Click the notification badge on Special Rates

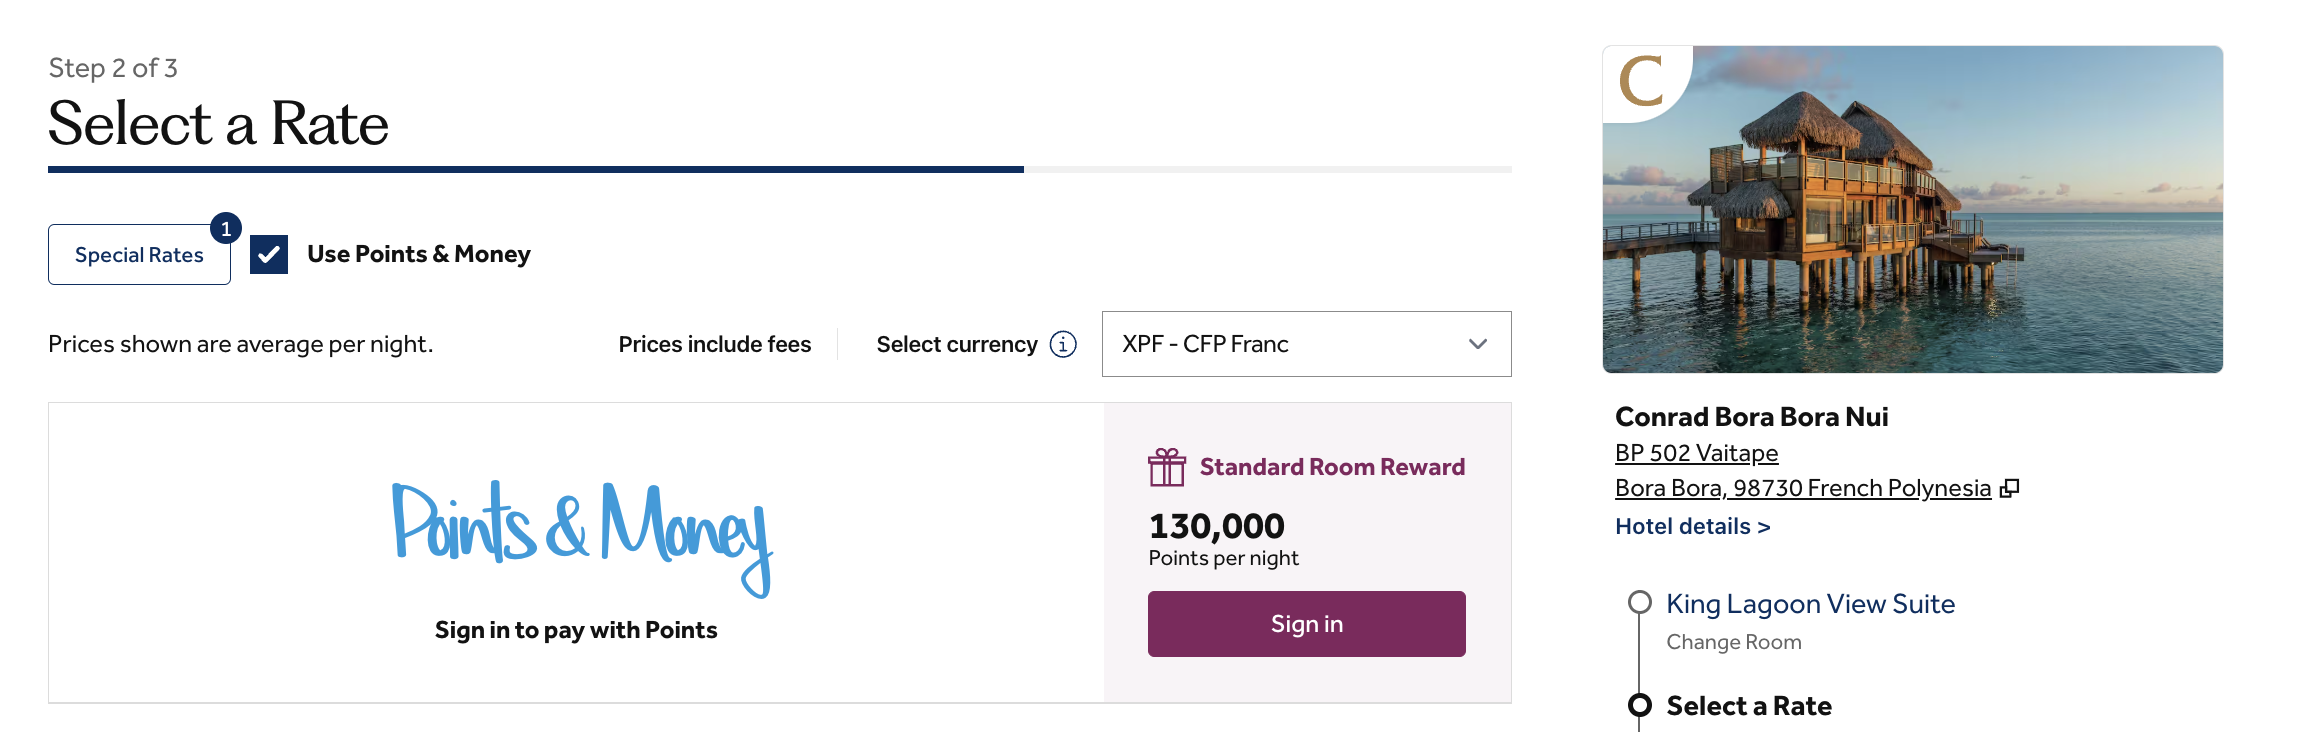[226, 229]
